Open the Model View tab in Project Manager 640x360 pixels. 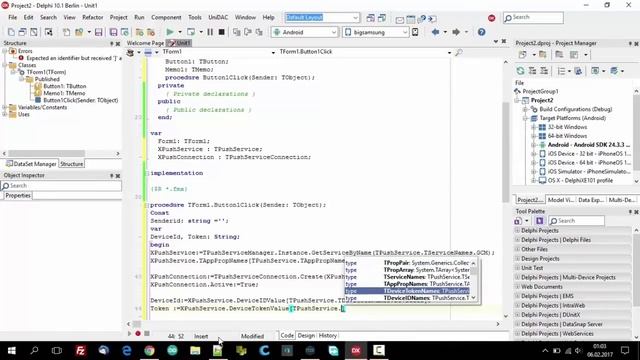[560, 200]
